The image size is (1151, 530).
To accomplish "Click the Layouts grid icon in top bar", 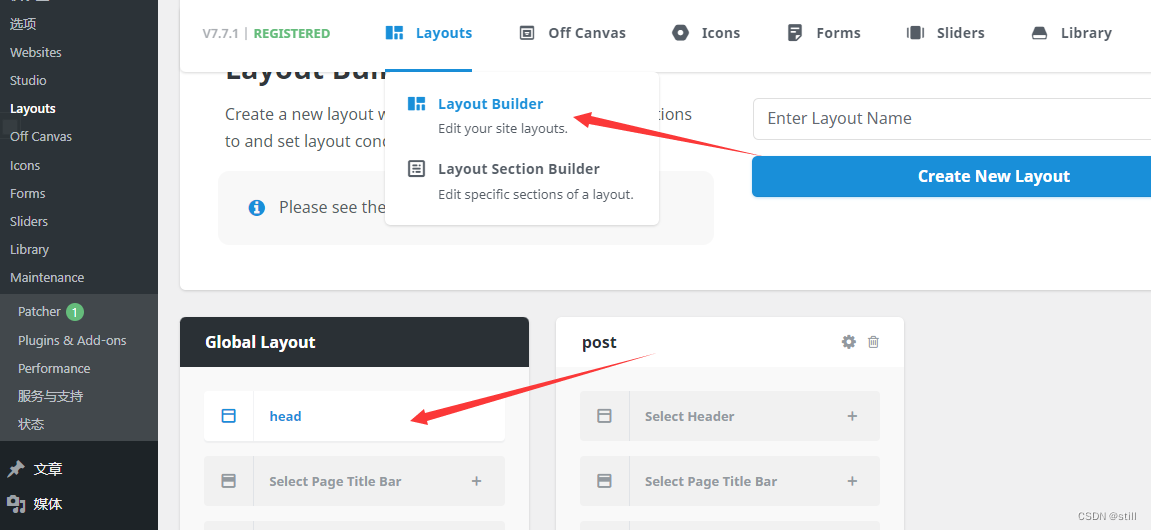I will [x=394, y=33].
